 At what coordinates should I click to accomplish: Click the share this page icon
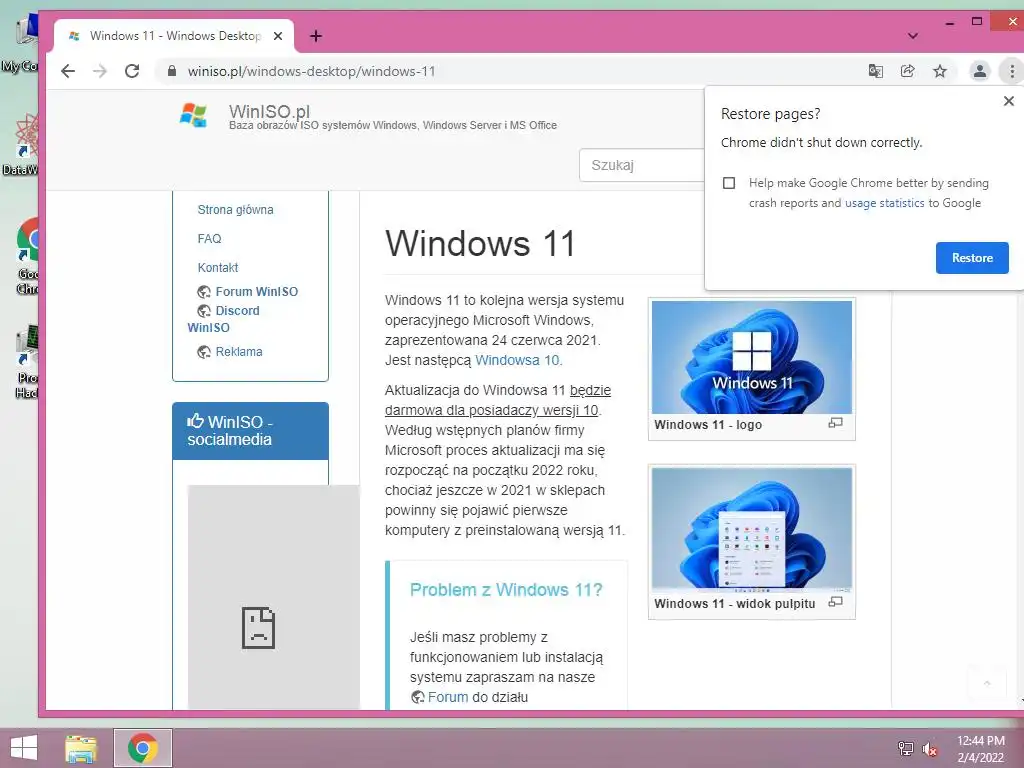[908, 71]
